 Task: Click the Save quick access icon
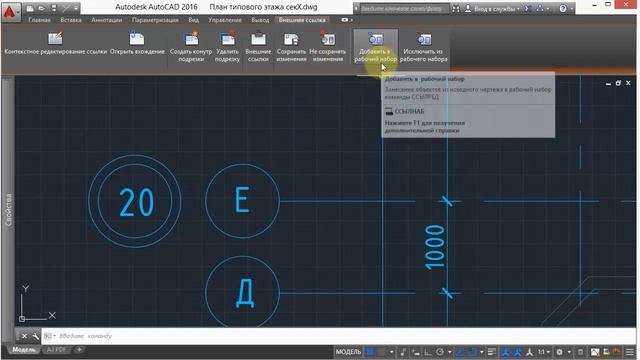click(x=53, y=8)
